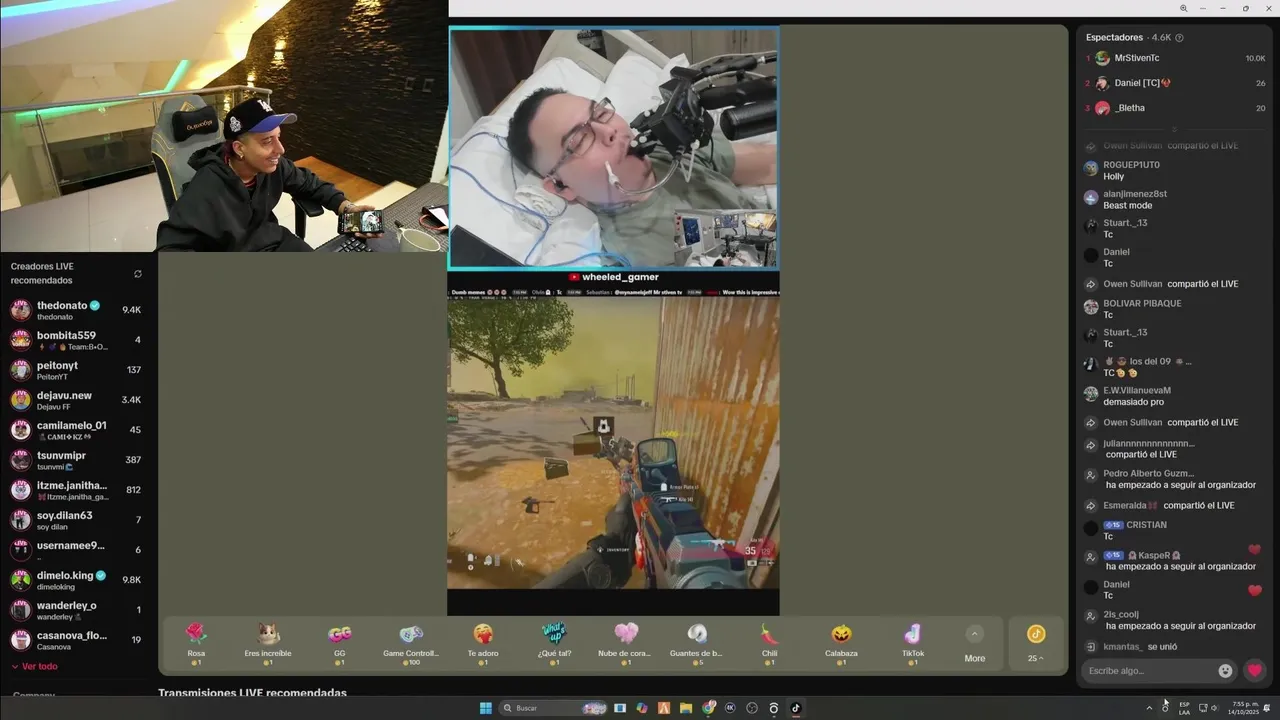Image resolution: width=1280 pixels, height=720 pixels.
Task: Click the coin recharge icon
Action: click(1036, 634)
